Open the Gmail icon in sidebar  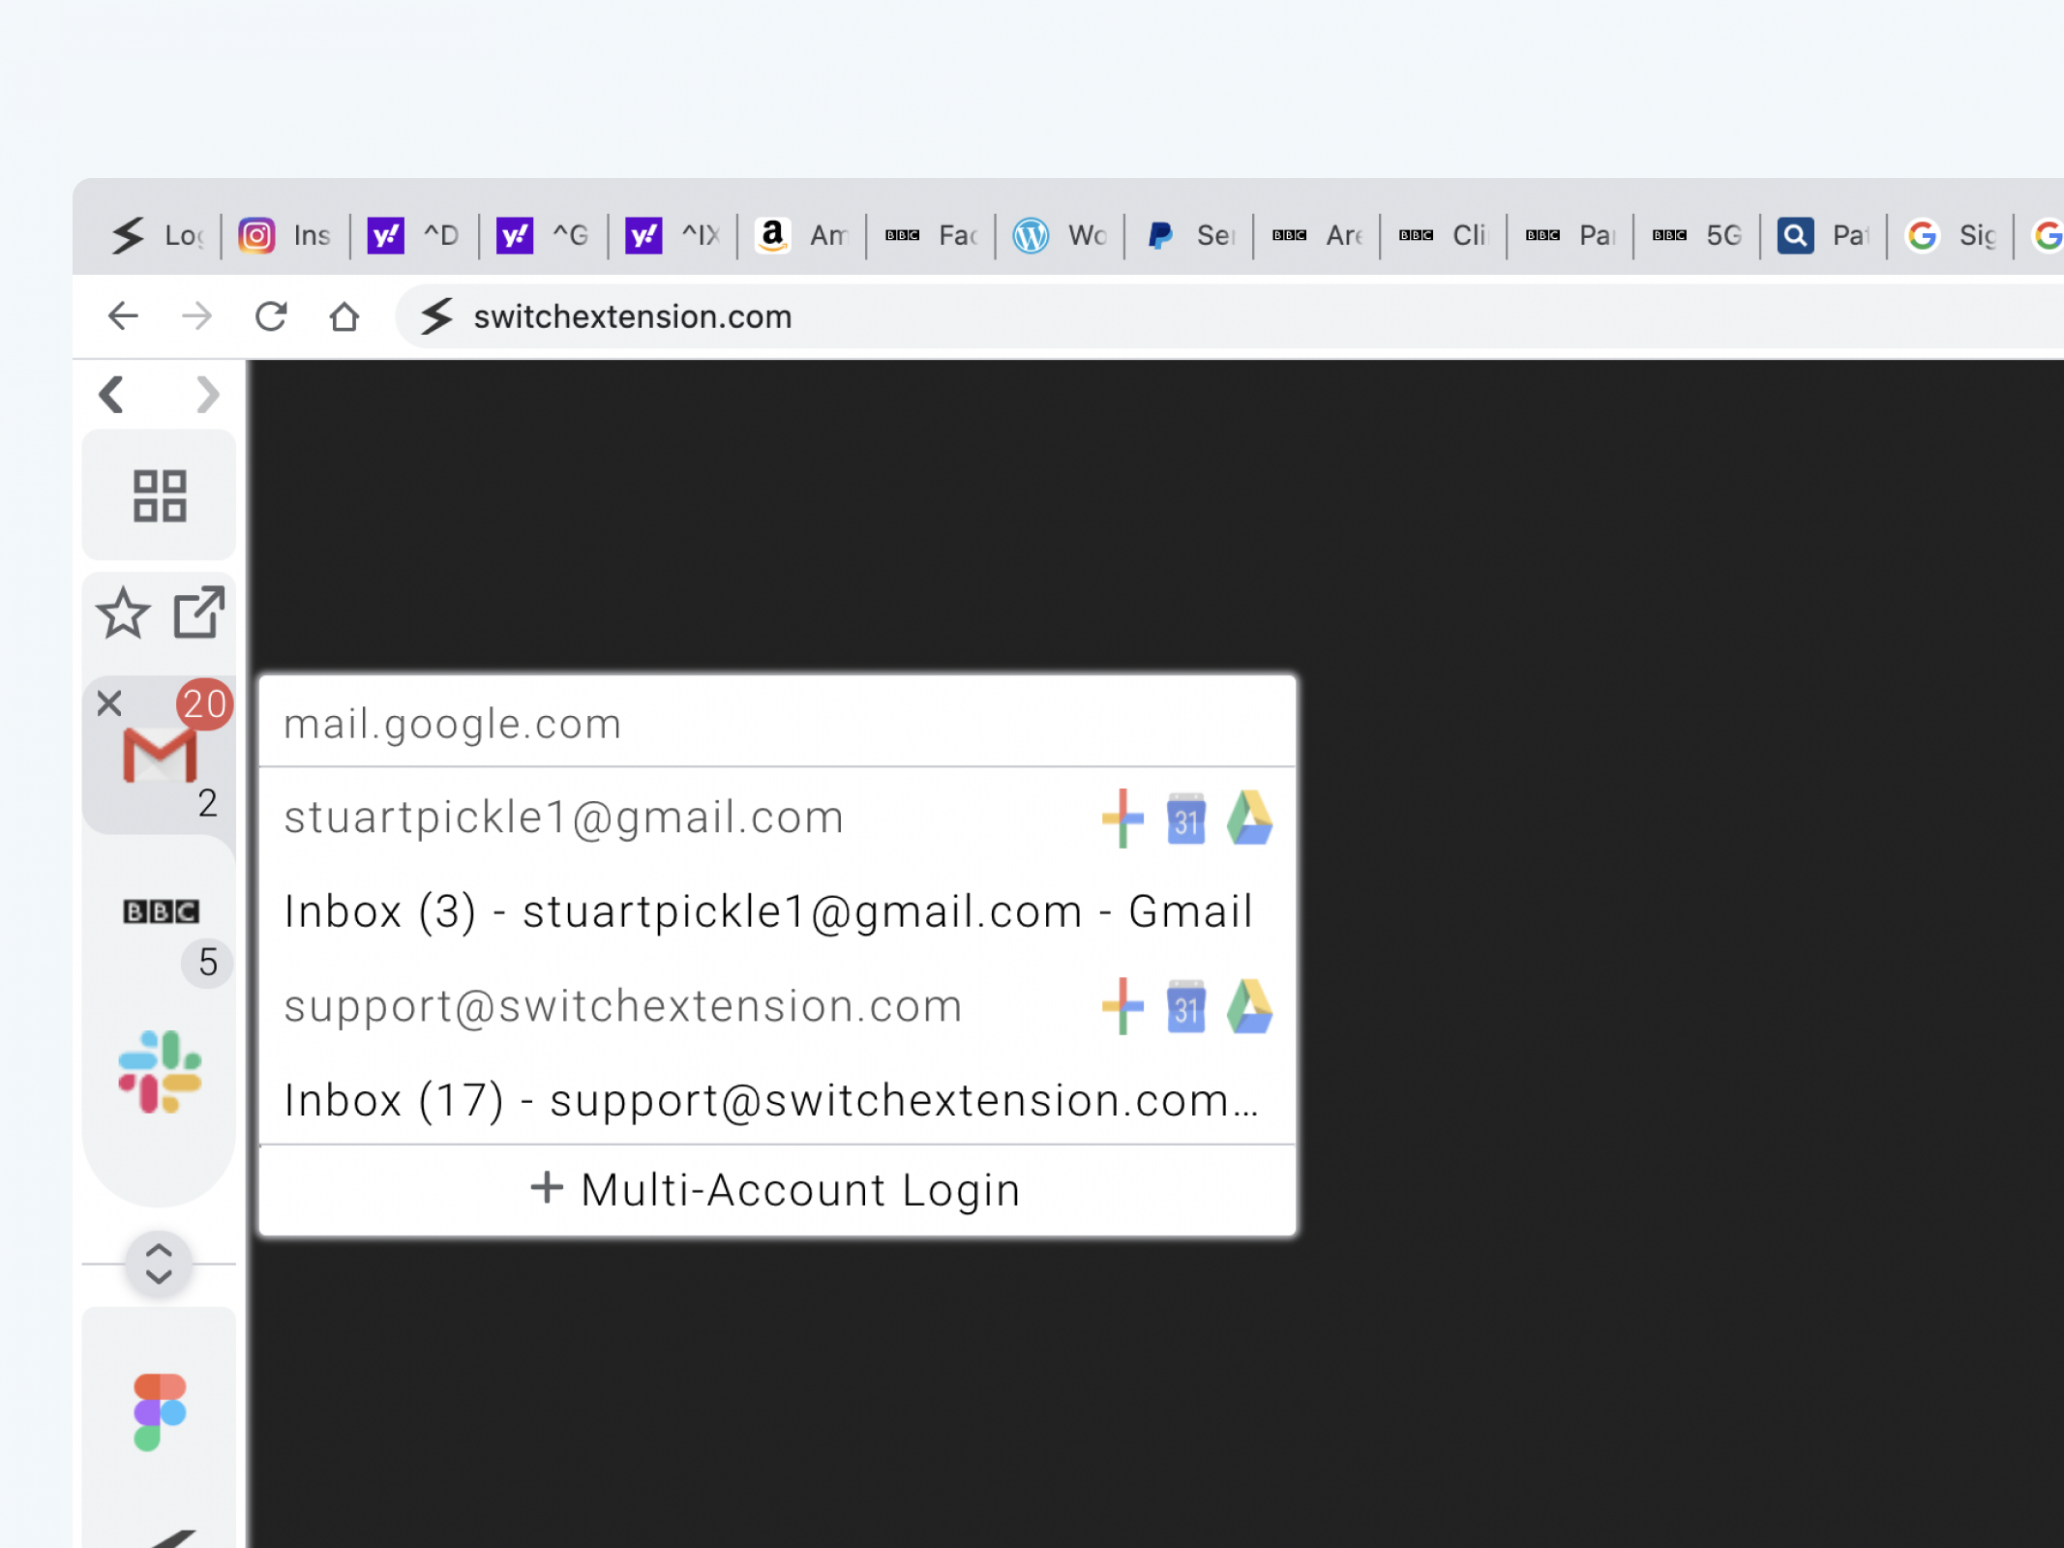(159, 755)
